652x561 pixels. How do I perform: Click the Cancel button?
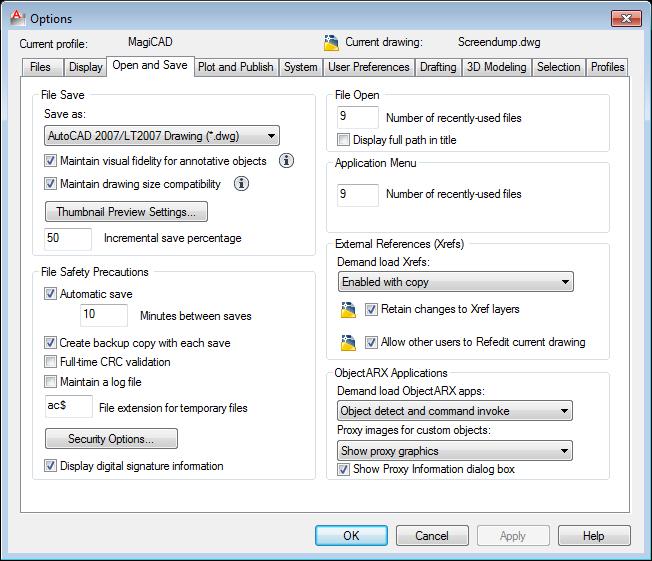[432, 536]
